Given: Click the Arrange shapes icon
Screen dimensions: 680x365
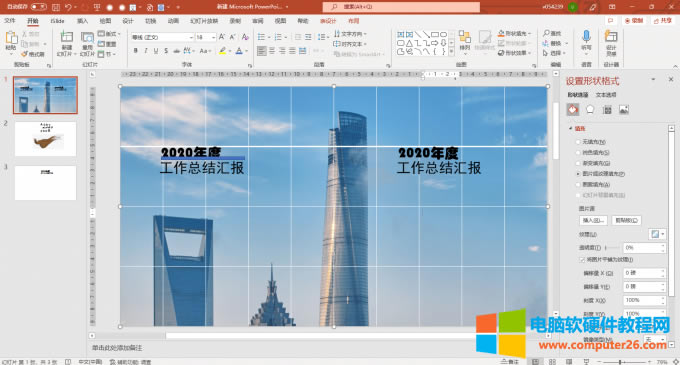Looking at the screenshot, I should (464, 40).
